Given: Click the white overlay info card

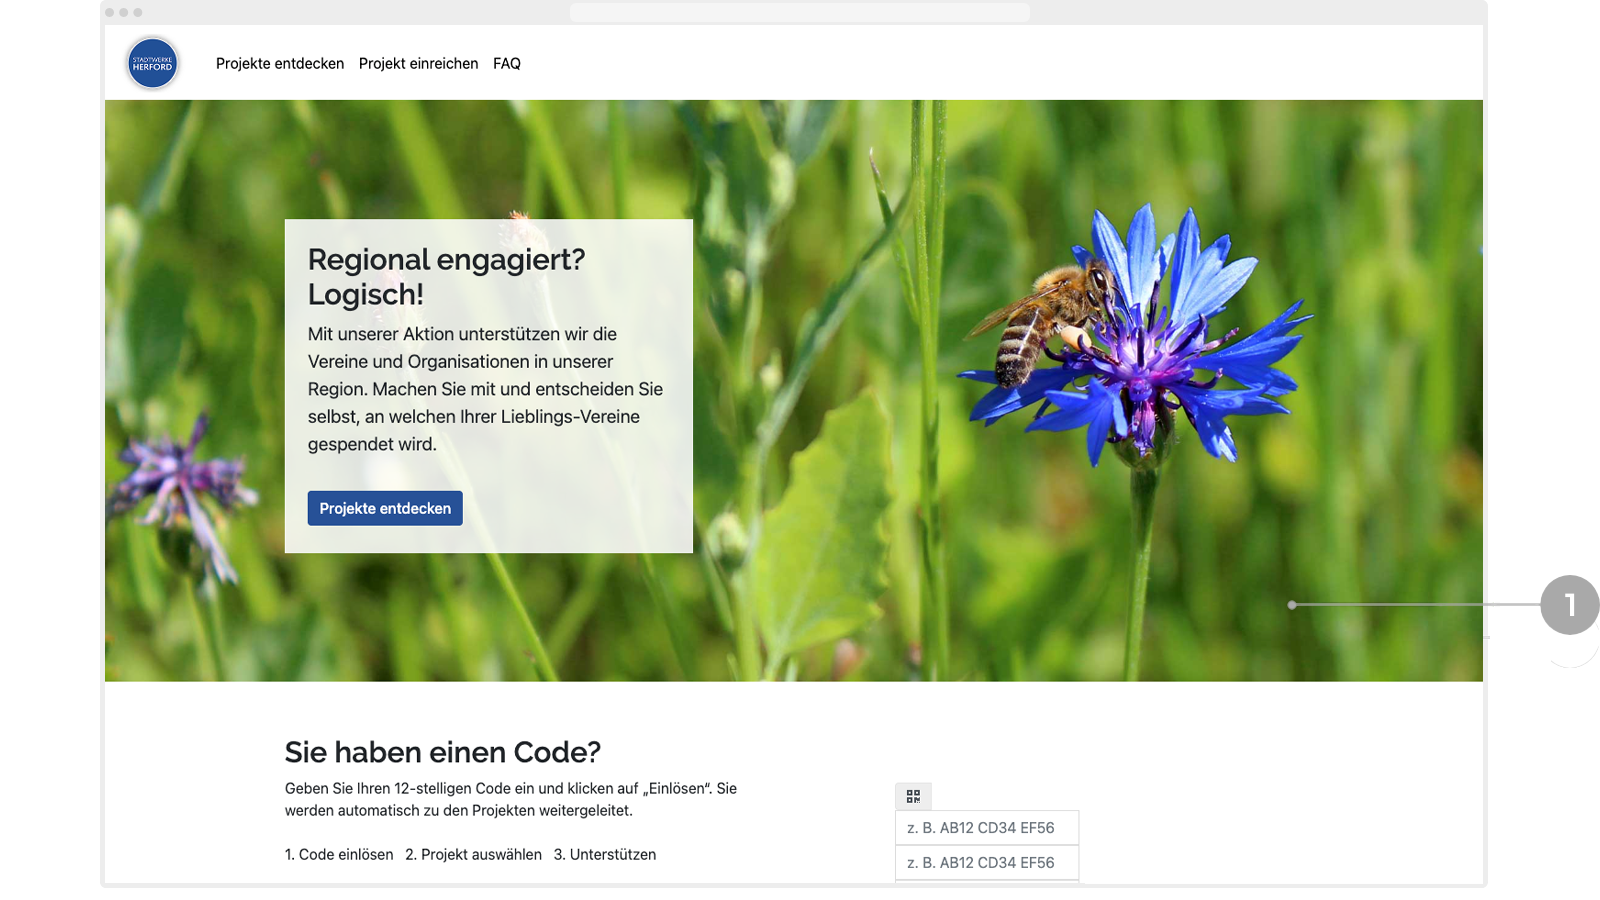Looking at the screenshot, I should (489, 386).
